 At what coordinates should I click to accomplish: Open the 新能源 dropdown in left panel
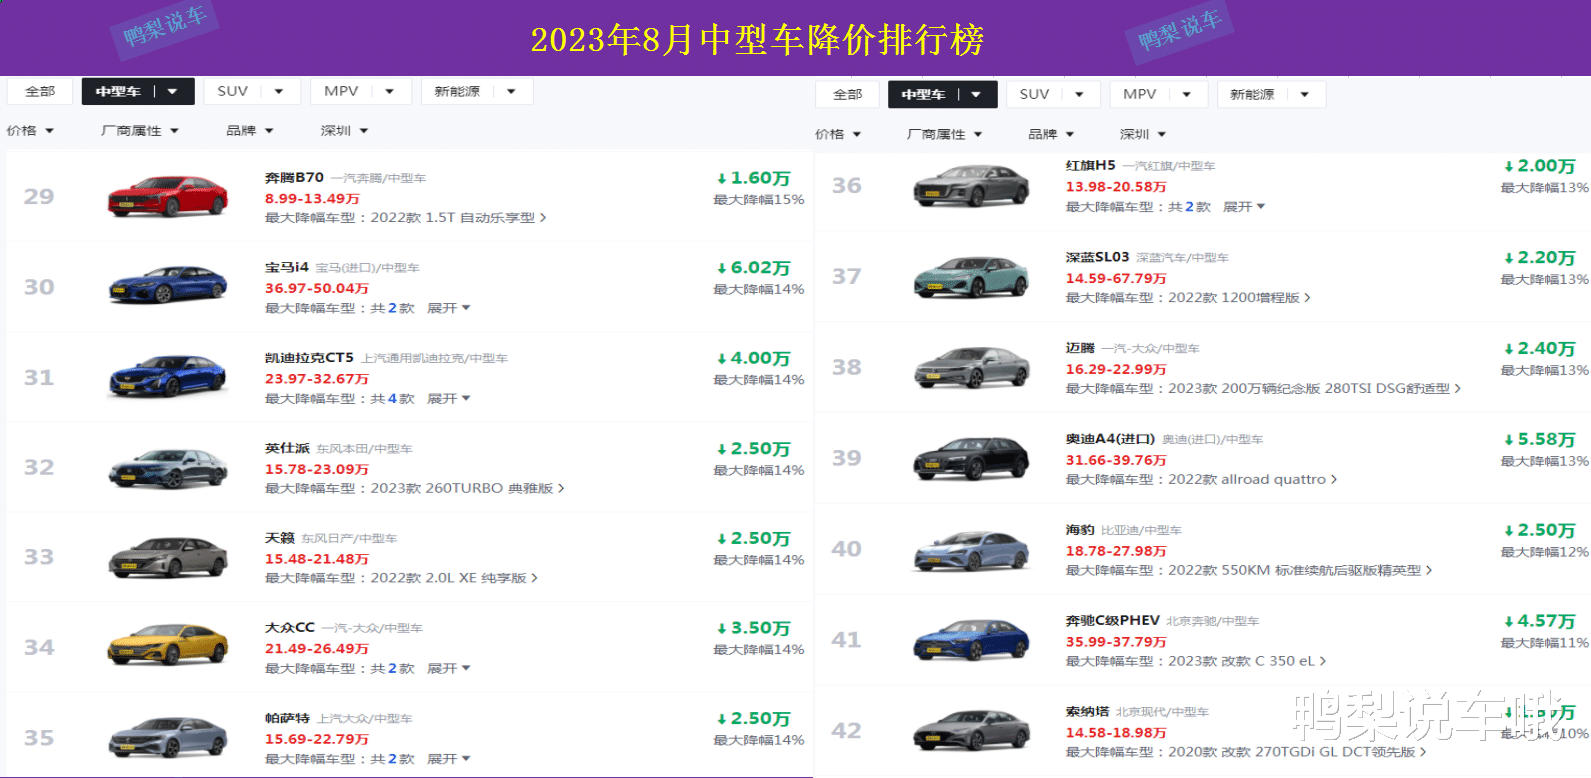coord(476,91)
